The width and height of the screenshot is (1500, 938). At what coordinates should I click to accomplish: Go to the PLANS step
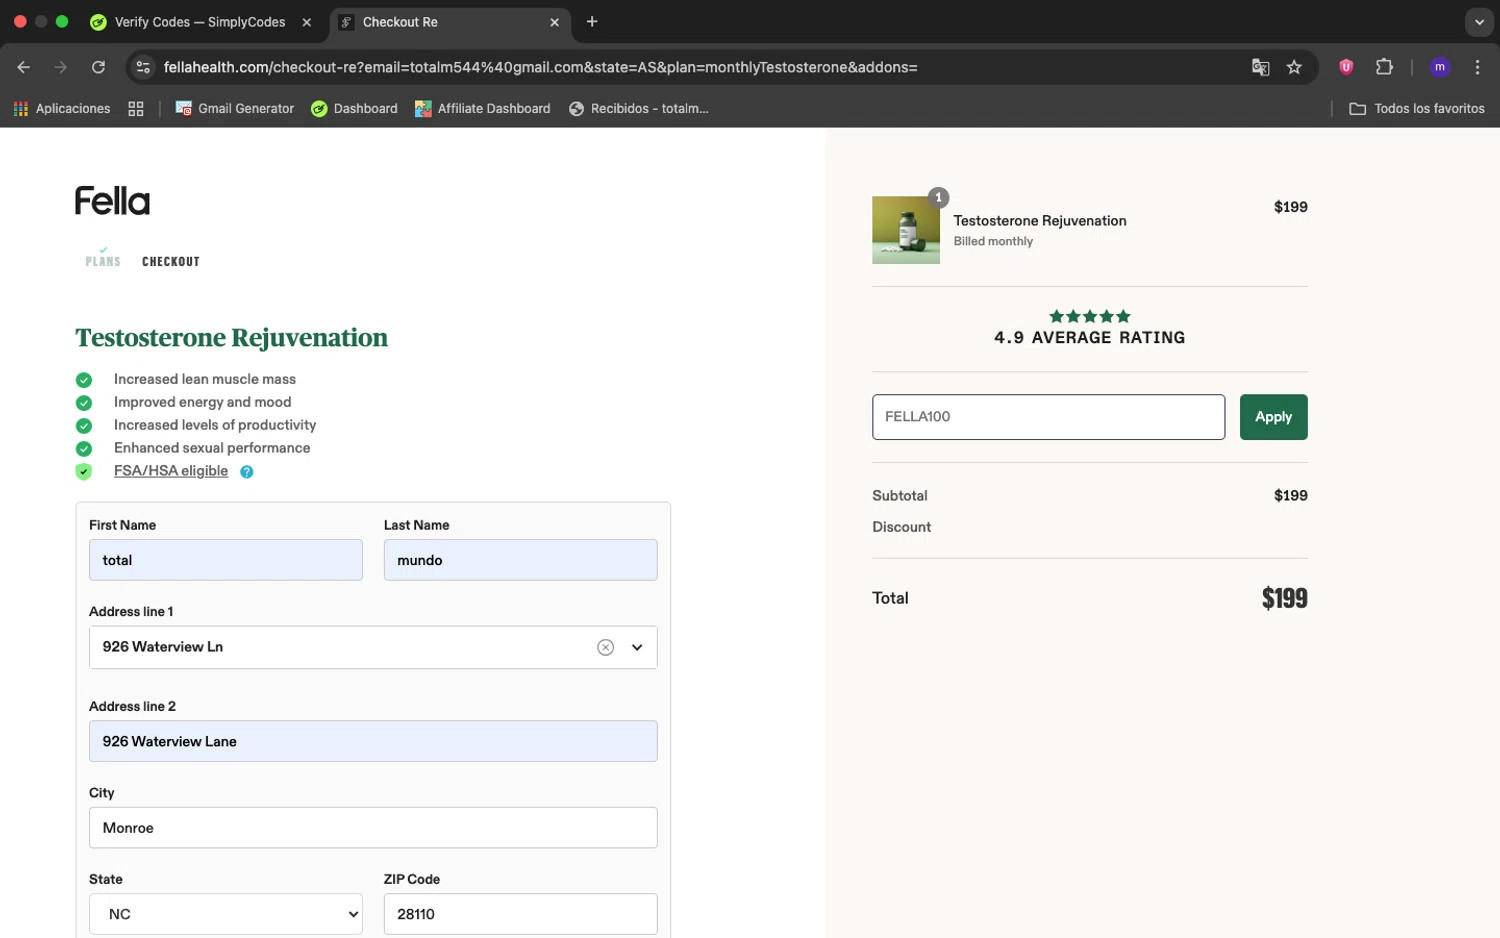tap(103, 261)
